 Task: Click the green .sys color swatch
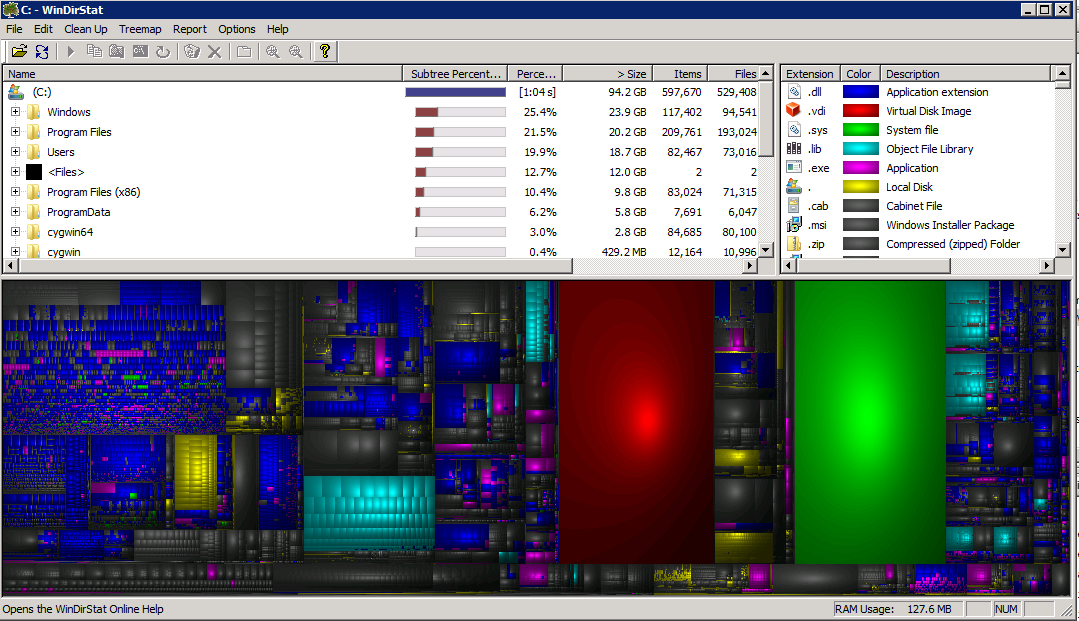click(x=860, y=130)
